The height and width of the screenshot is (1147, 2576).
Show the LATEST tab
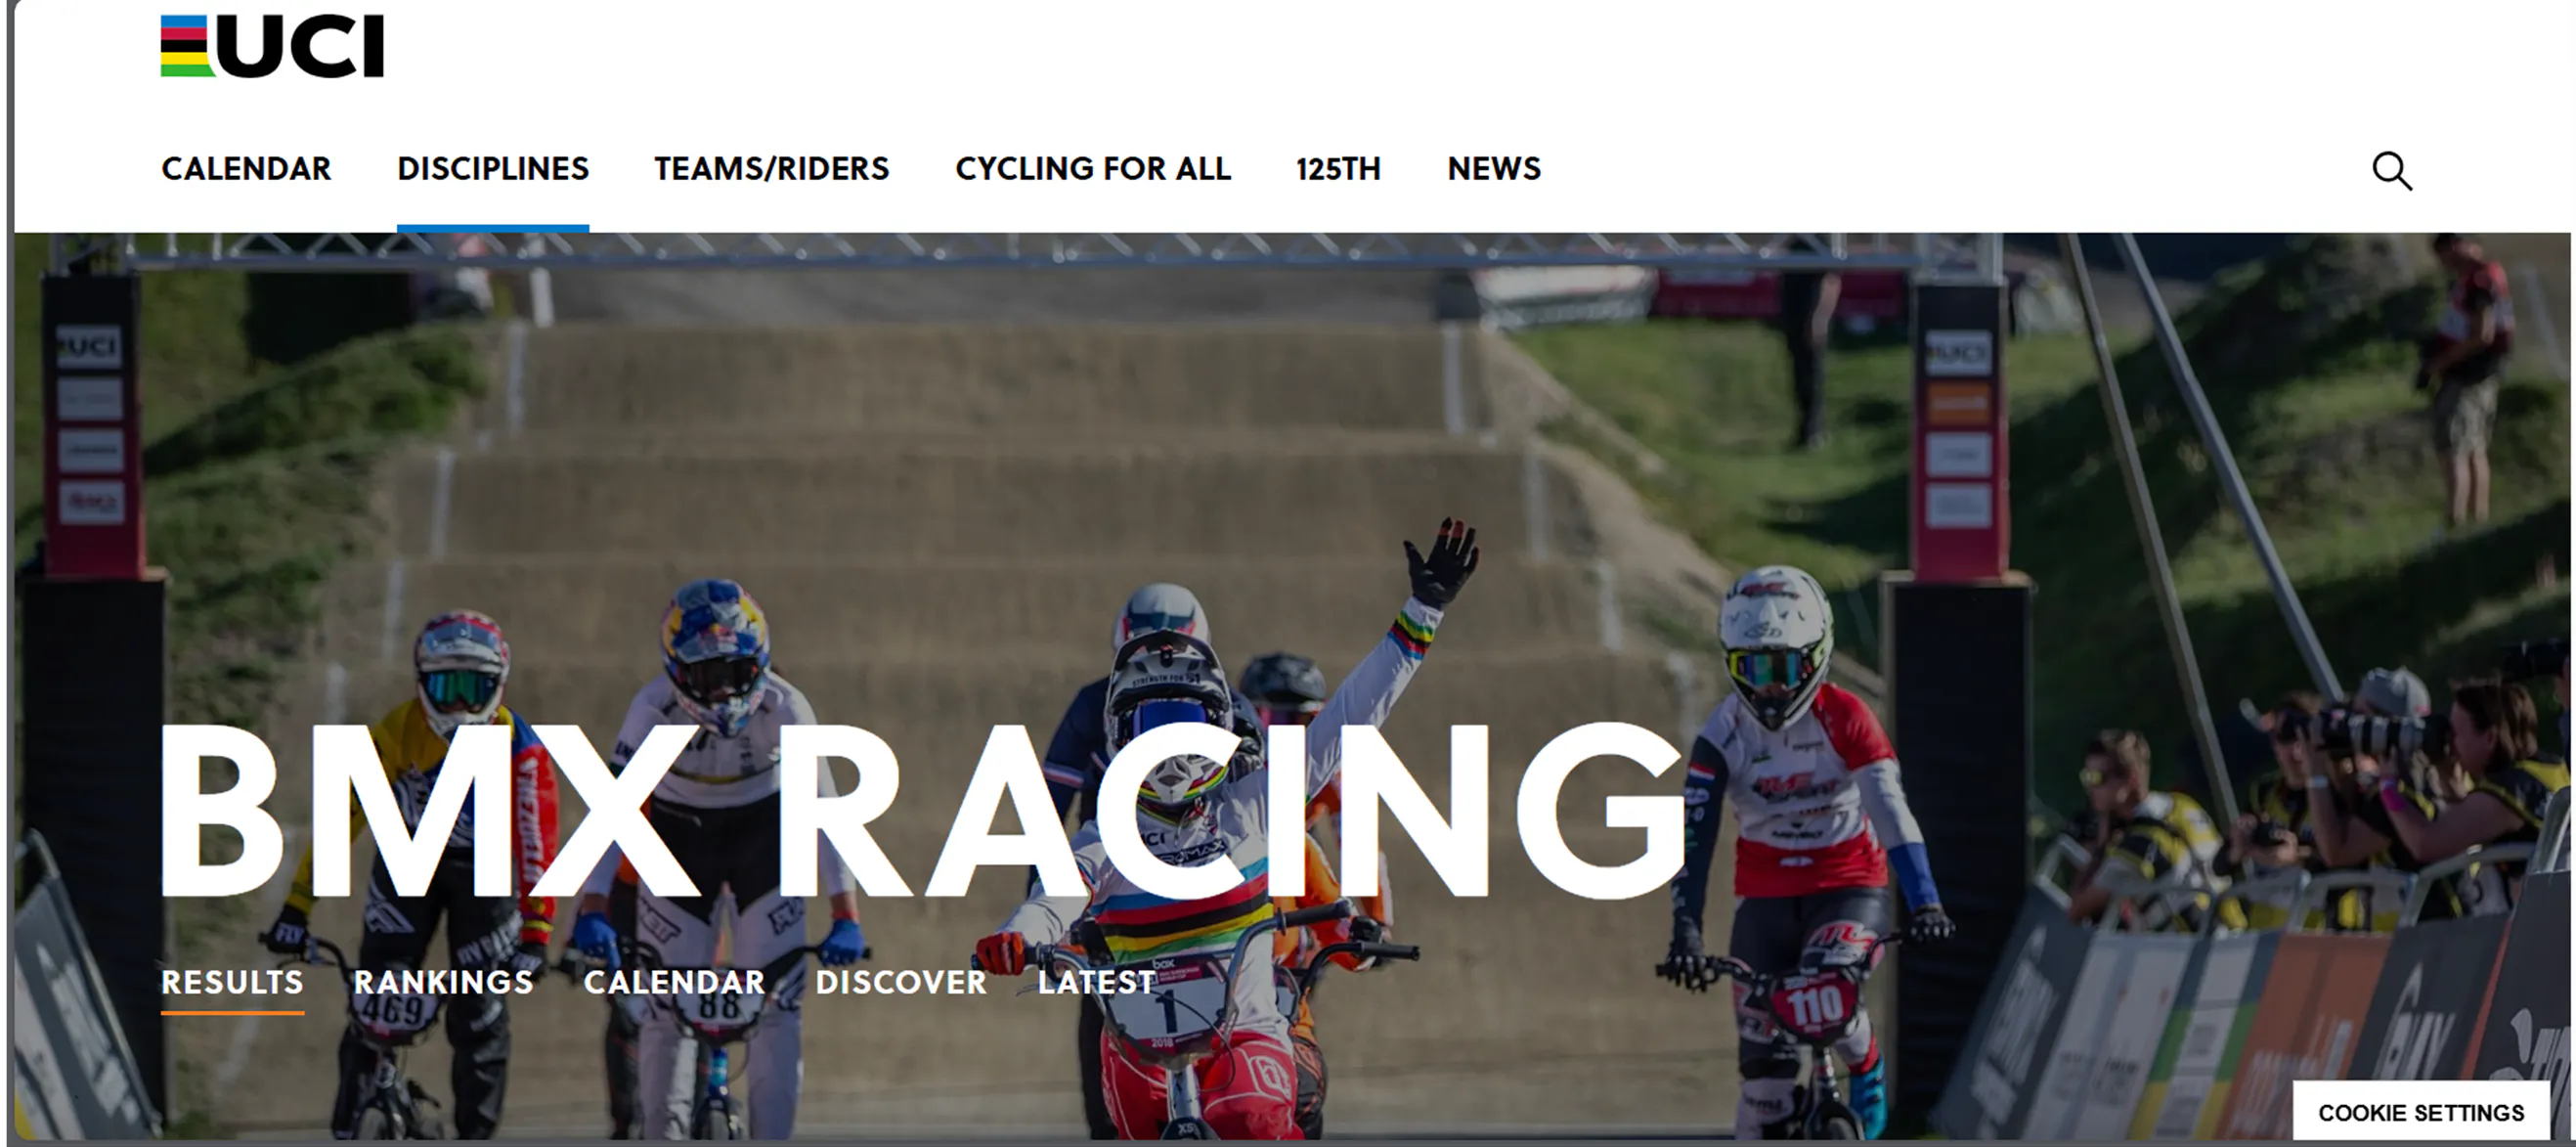(1096, 982)
